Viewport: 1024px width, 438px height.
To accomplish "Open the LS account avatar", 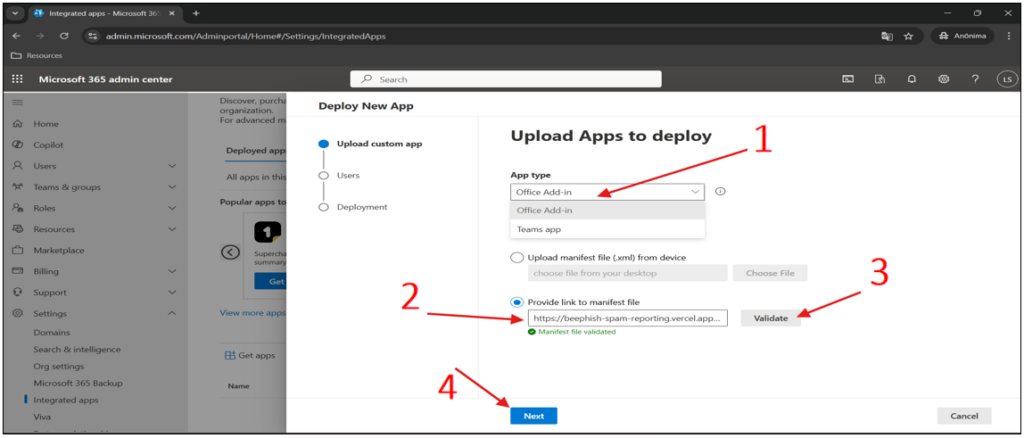I will [1007, 79].
